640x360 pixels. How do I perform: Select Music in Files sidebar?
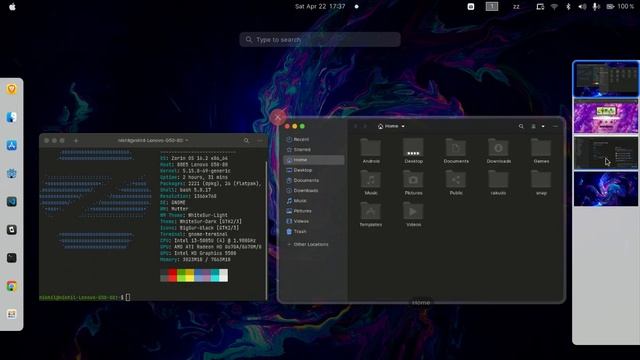tap(313, 201)
